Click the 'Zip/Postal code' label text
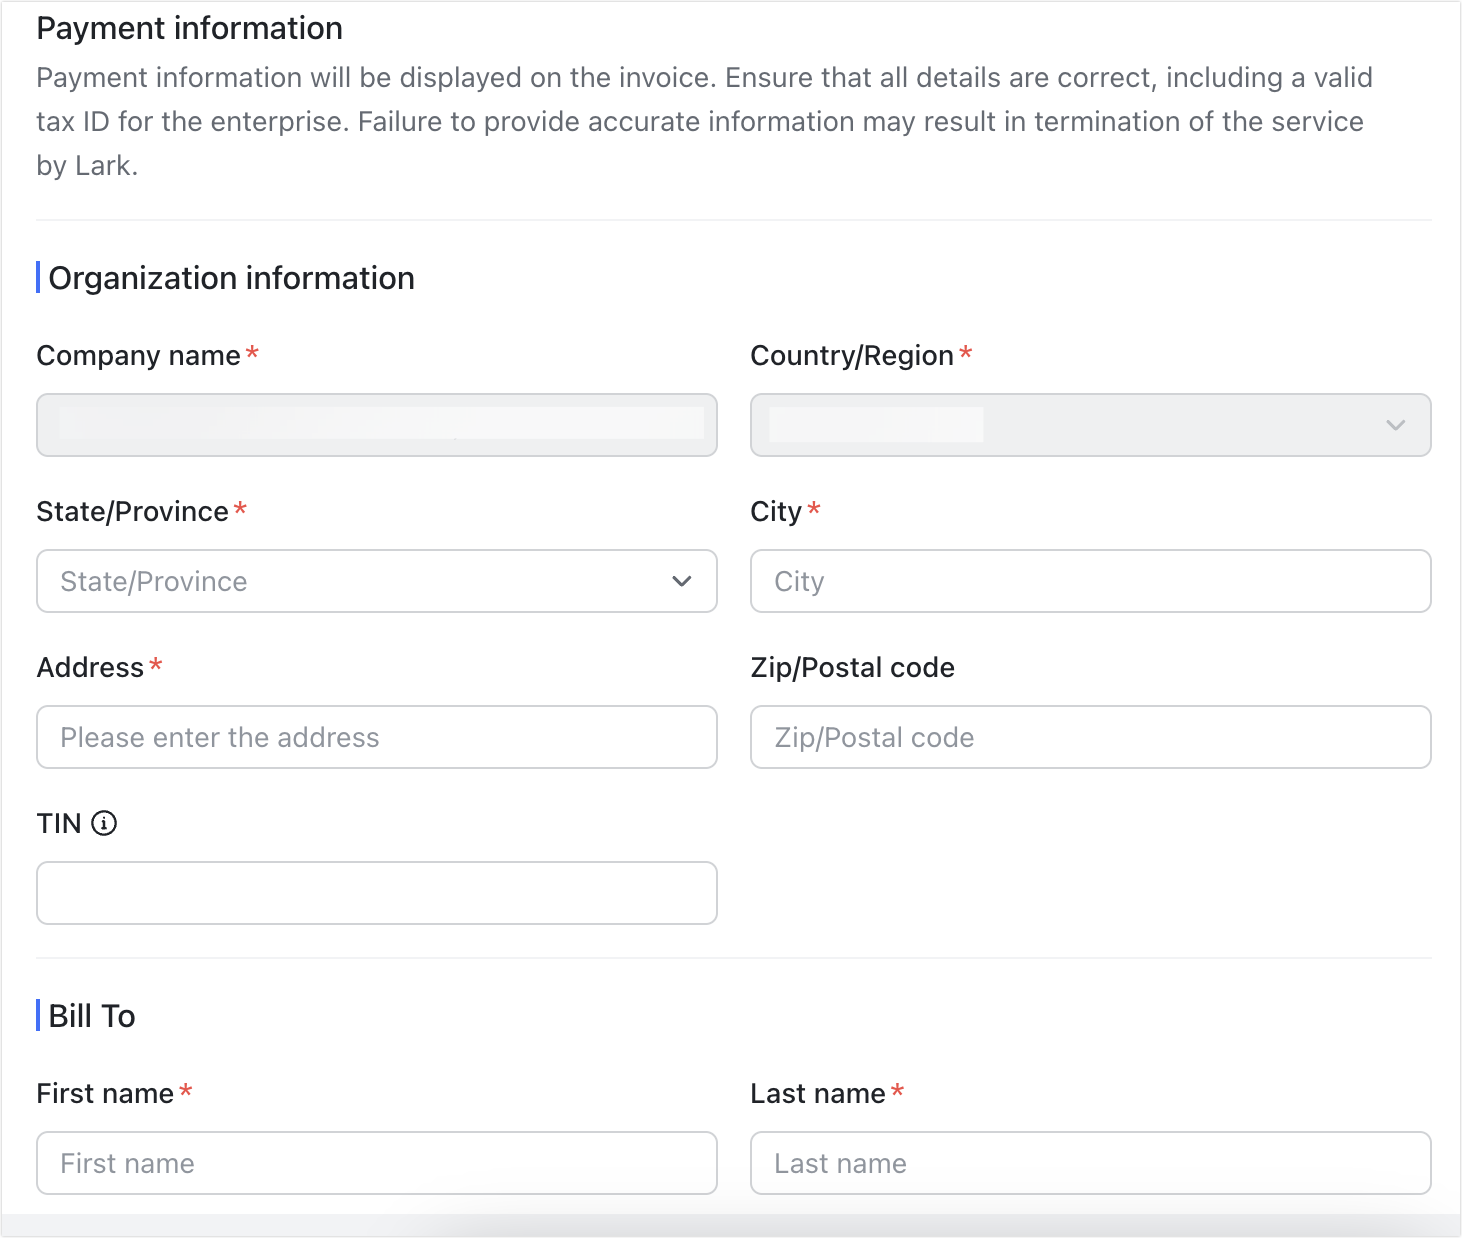 pos(852,668)
